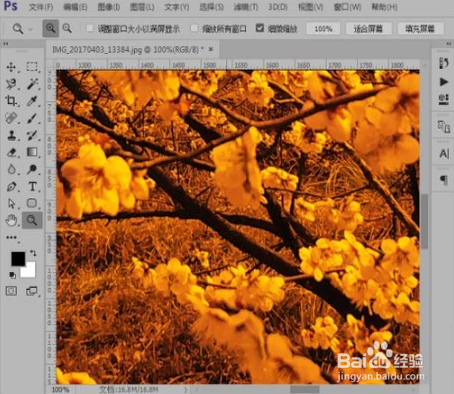Open the Properties panel icon
This screenshot has height=394, width=454.
tap(444, 99)
